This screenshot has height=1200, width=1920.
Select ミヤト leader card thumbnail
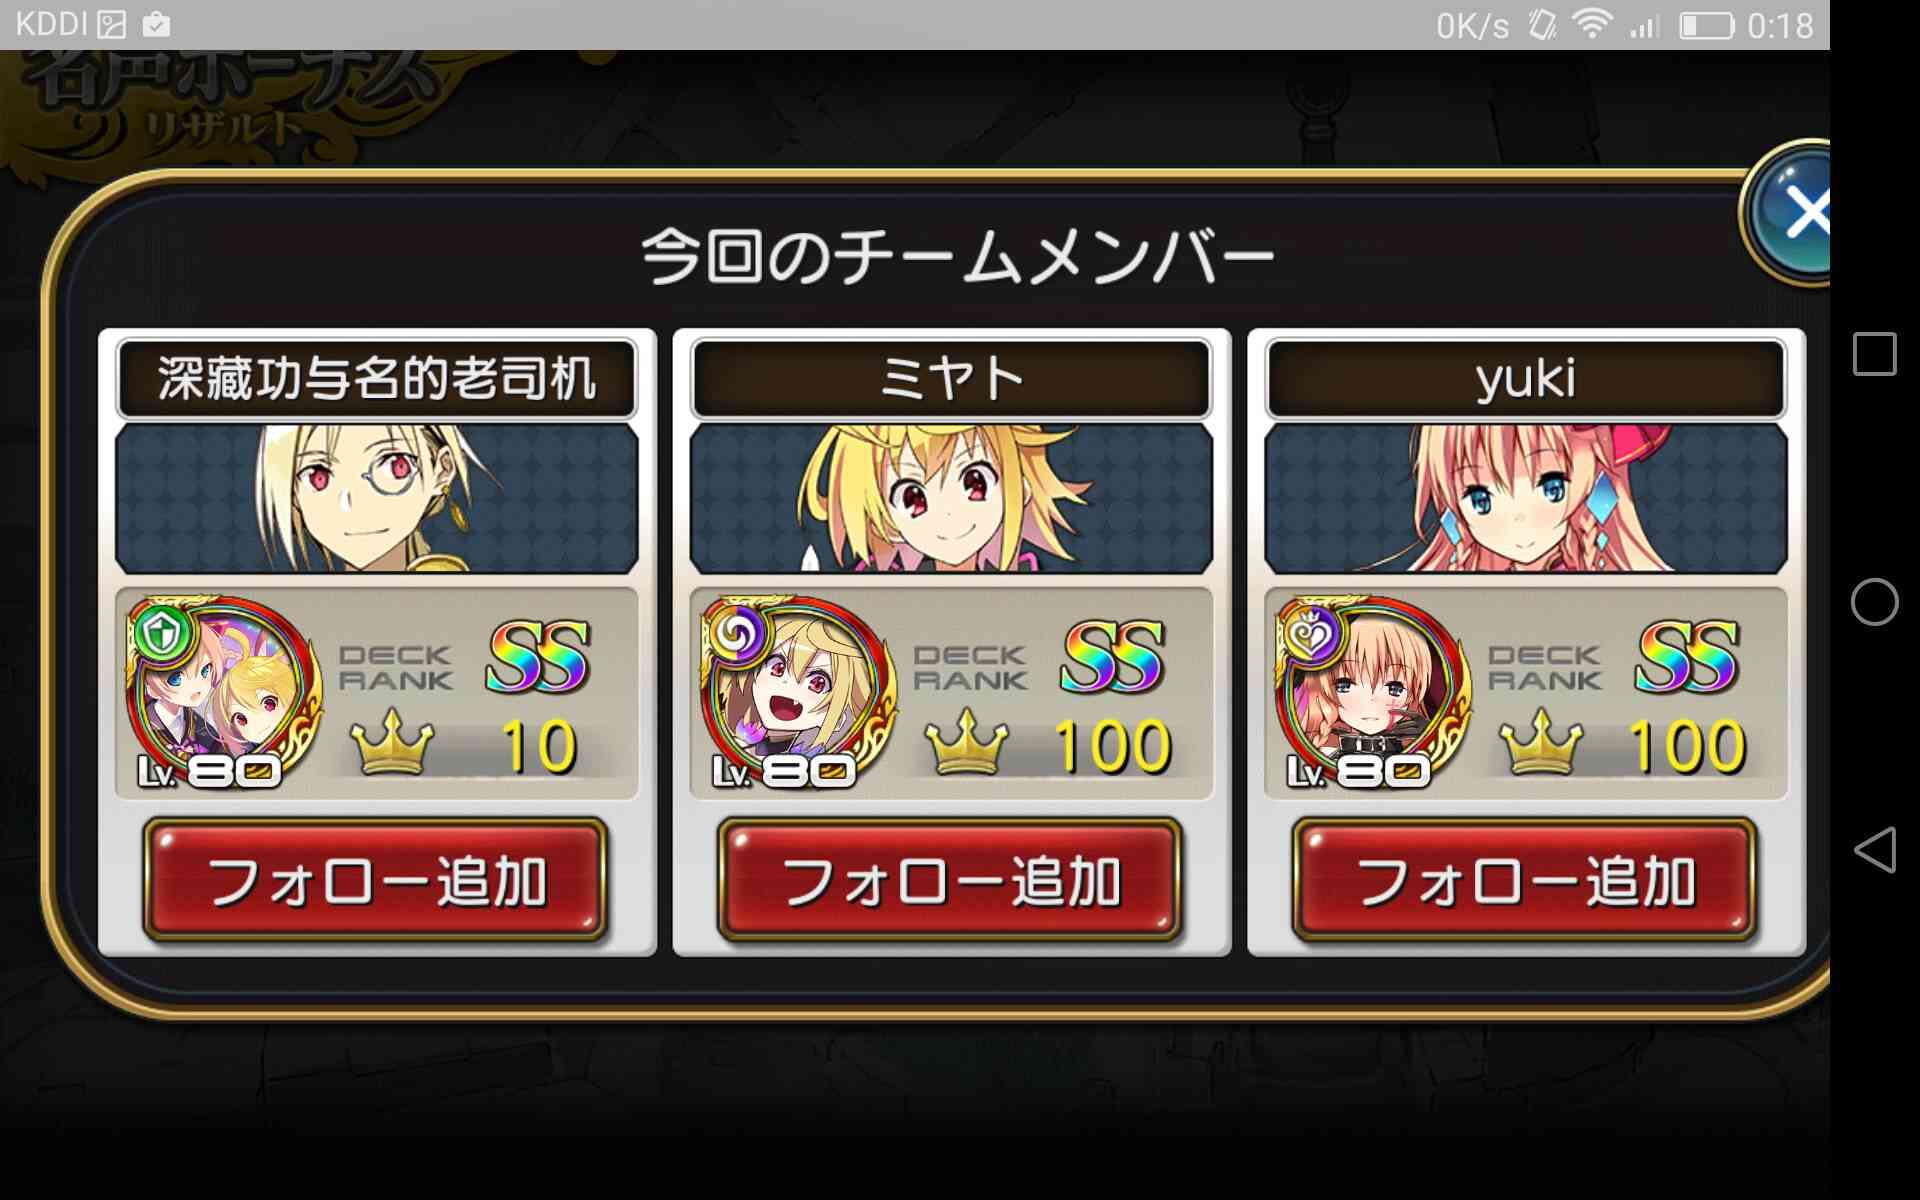(797, 692)
